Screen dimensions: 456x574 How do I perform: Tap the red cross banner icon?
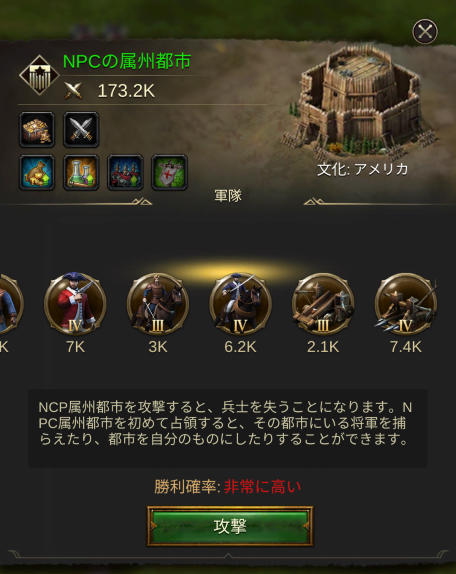click(x=169, y=172)
